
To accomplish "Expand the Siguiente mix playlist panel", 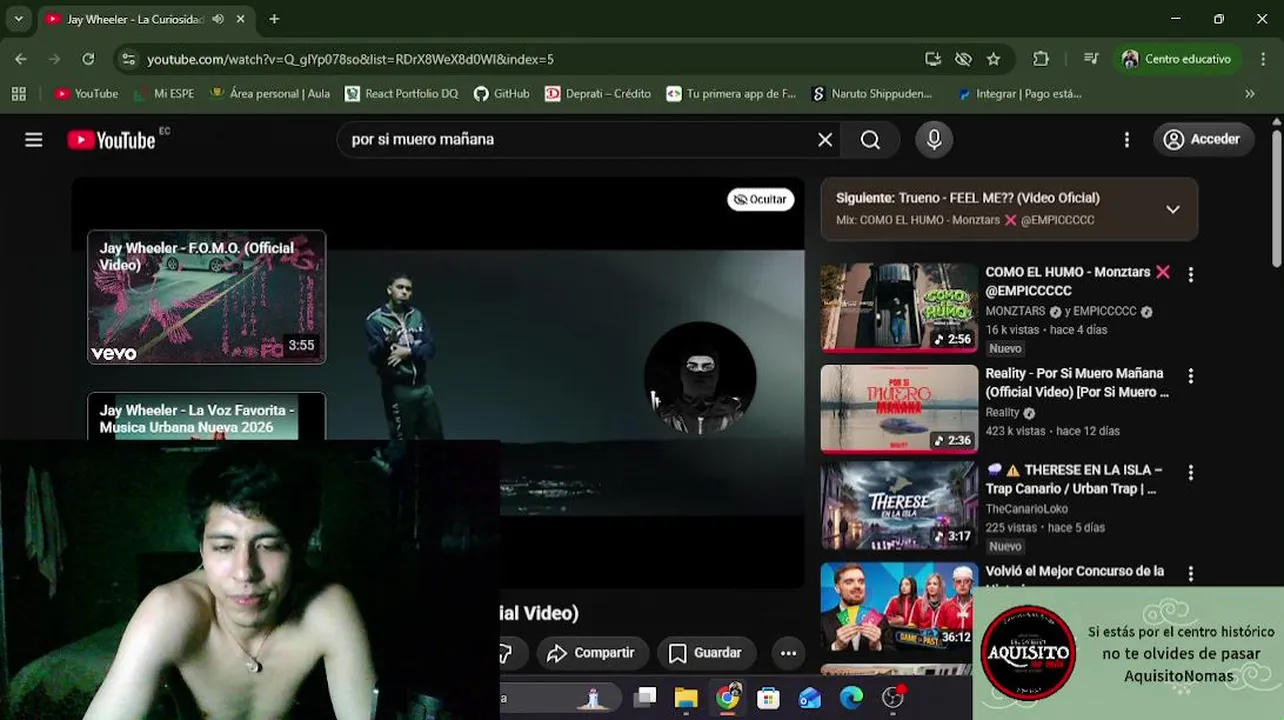I will click(x=1173, y=209).
